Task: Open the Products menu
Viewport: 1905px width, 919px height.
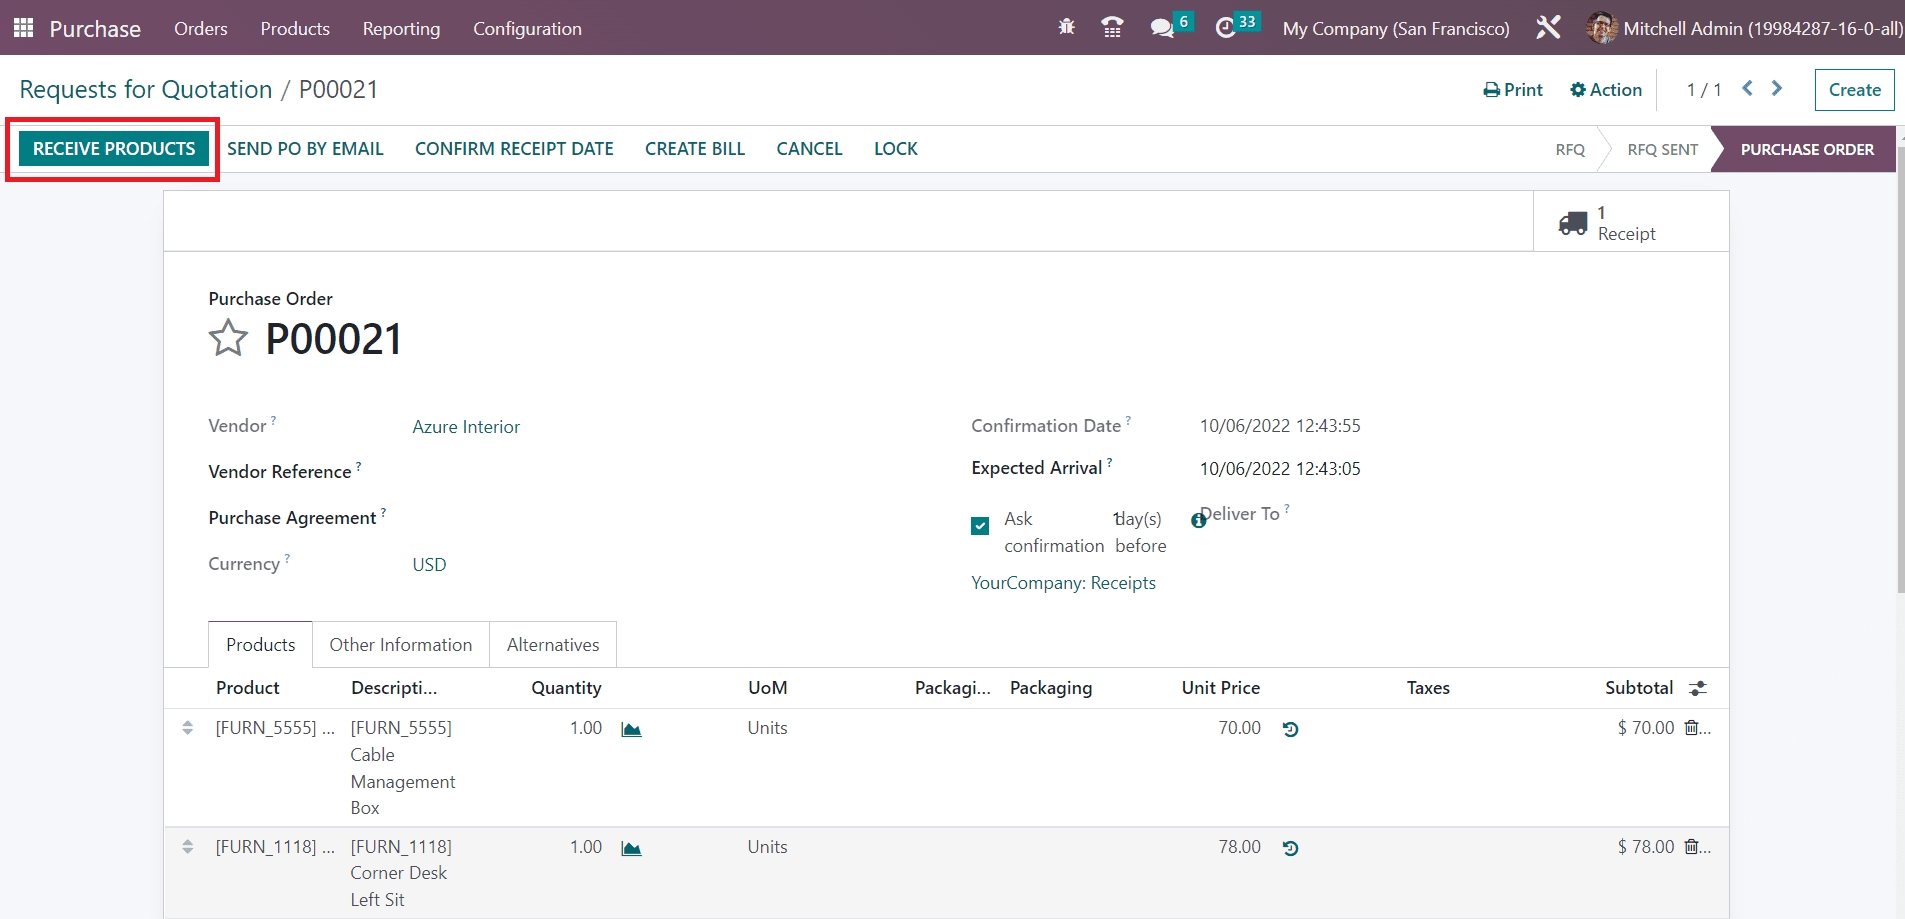Action: click(295, 28)
